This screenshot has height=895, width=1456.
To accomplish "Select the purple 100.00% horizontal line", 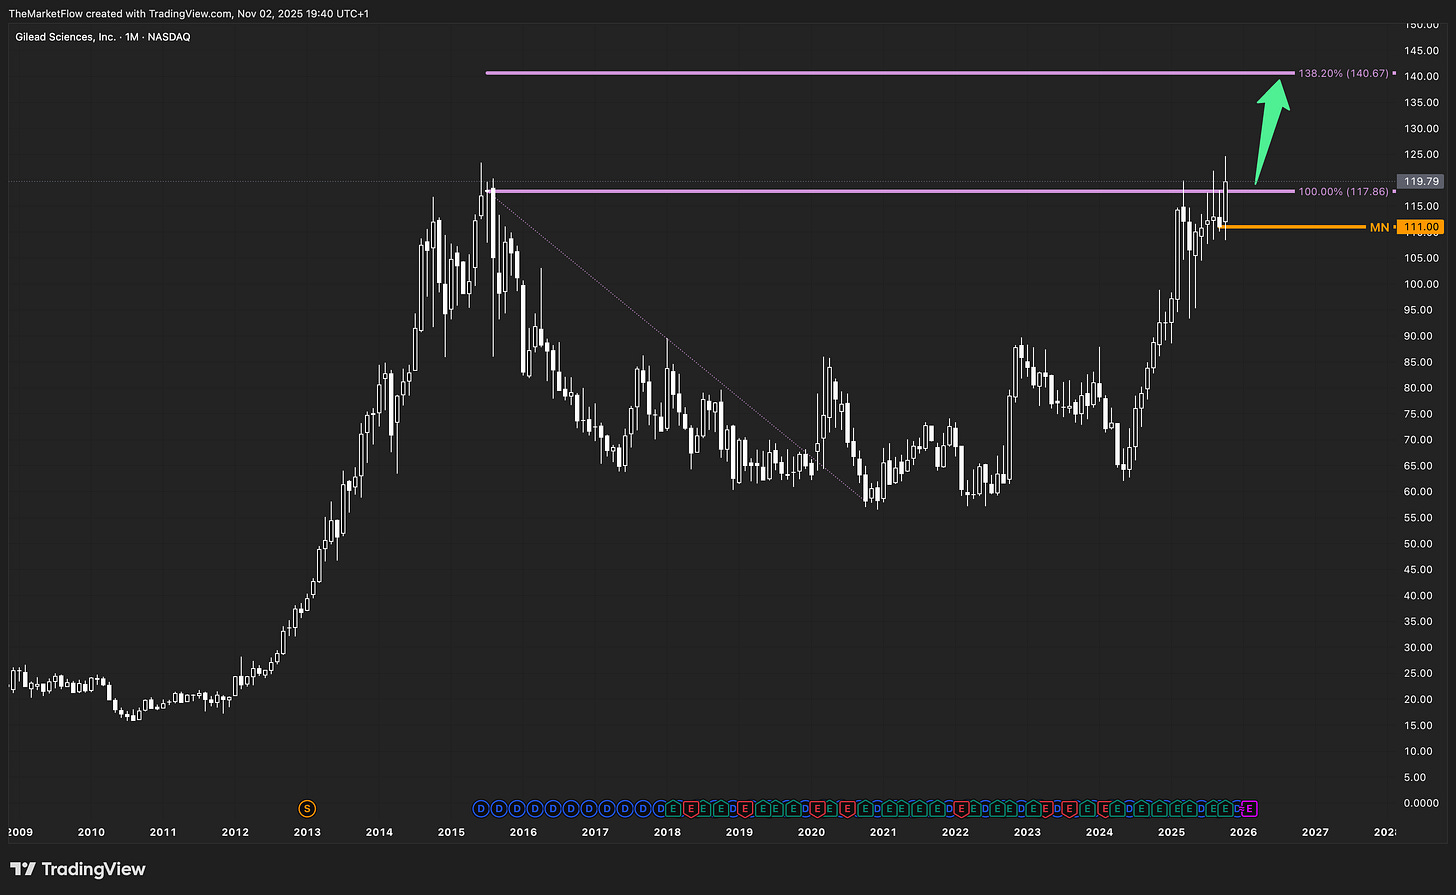I will pyautogui.click(x=888, y=191).
